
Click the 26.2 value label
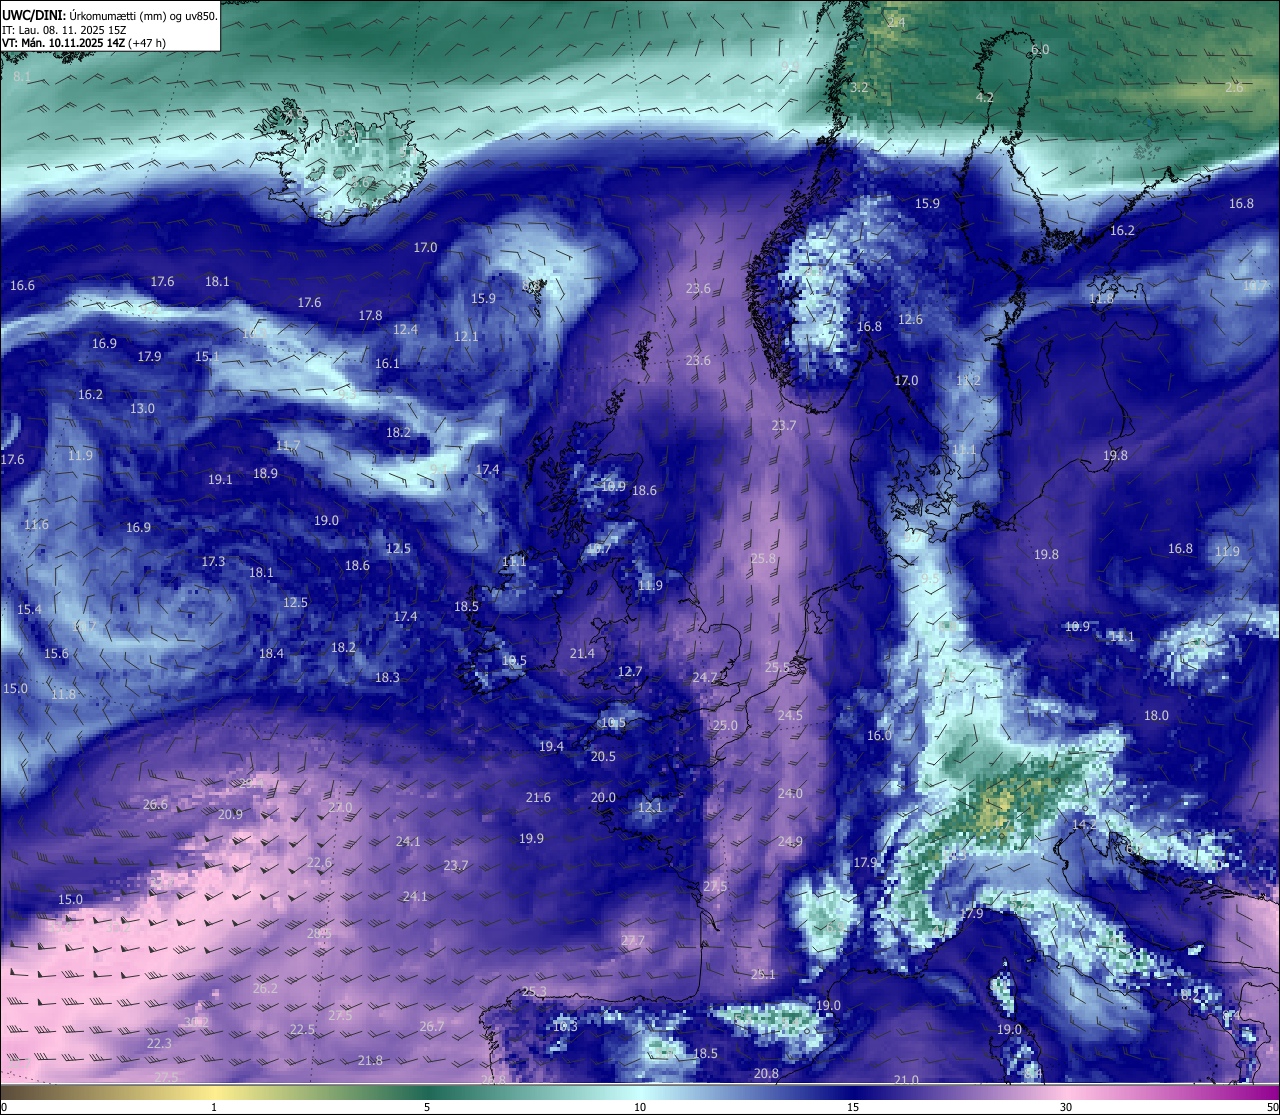(265, 988)
